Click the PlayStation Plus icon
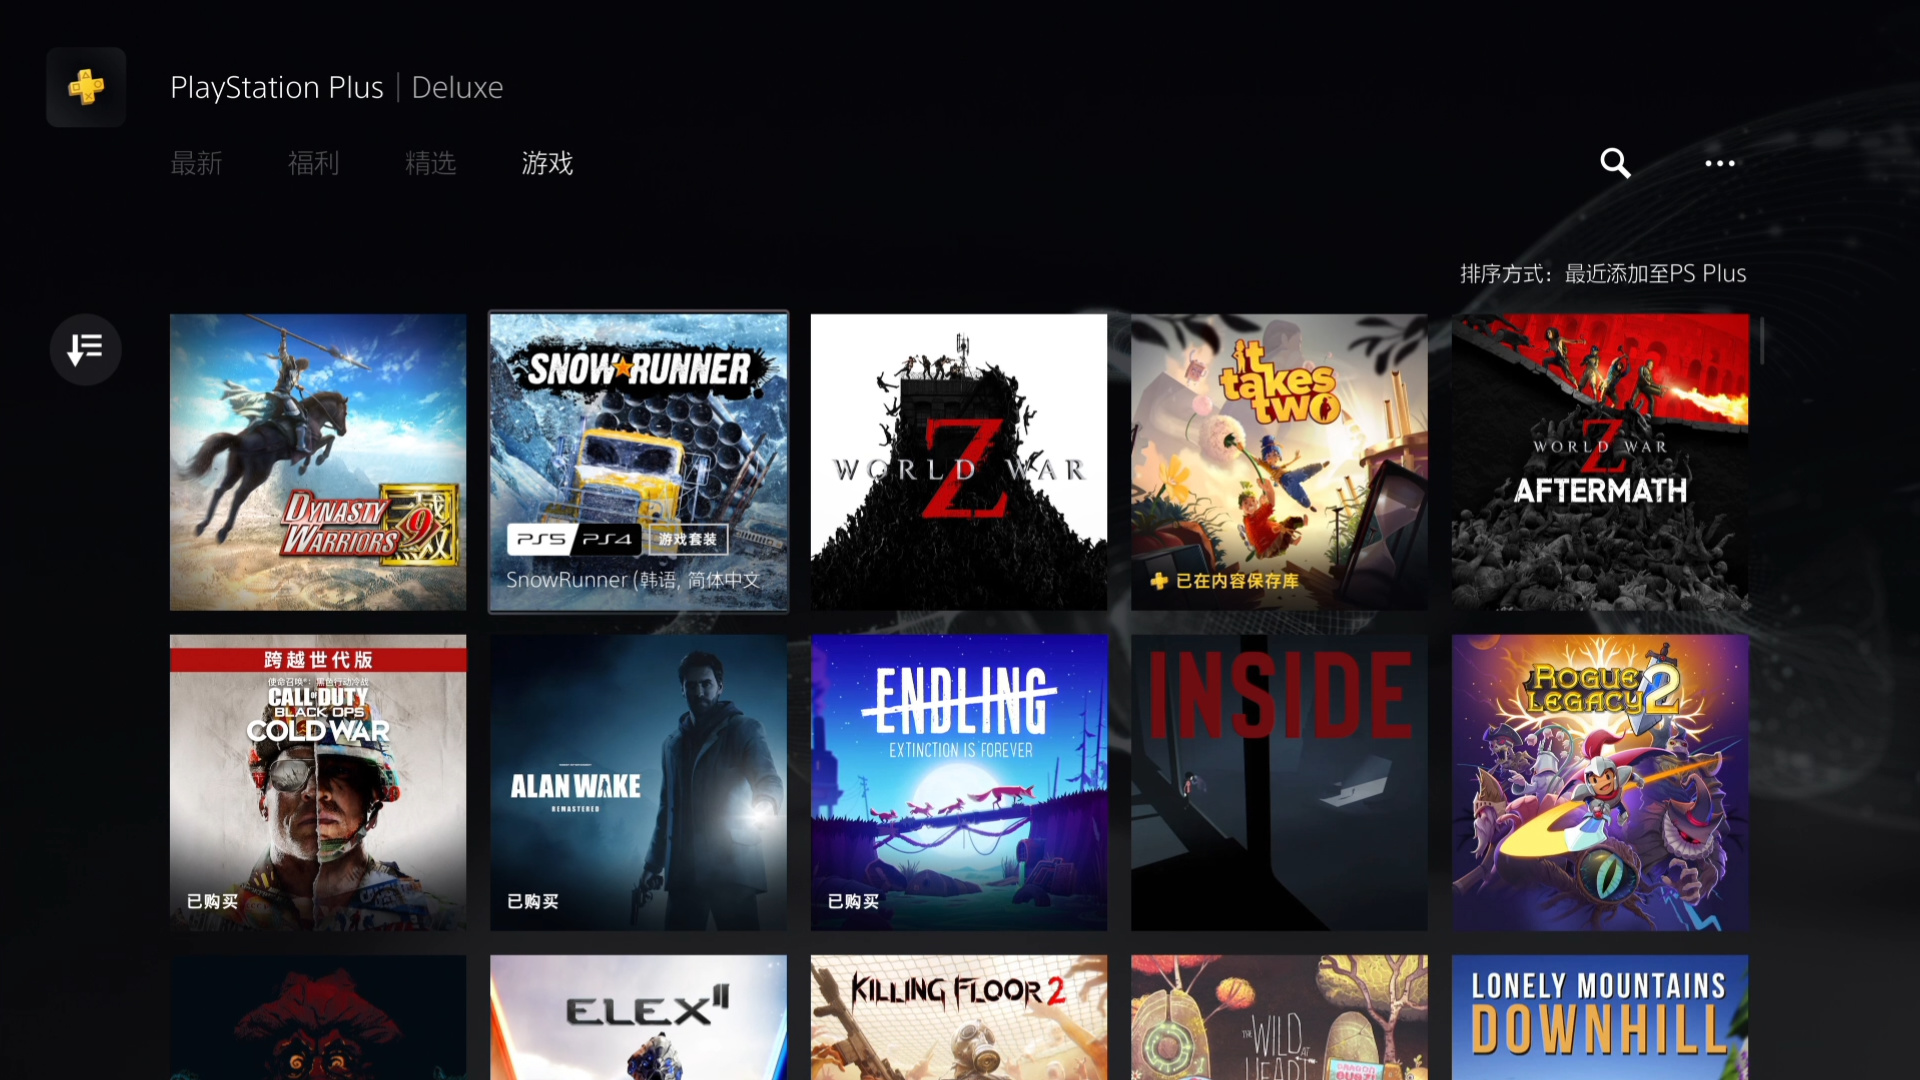1920x1080 pixels. (86, 87)
